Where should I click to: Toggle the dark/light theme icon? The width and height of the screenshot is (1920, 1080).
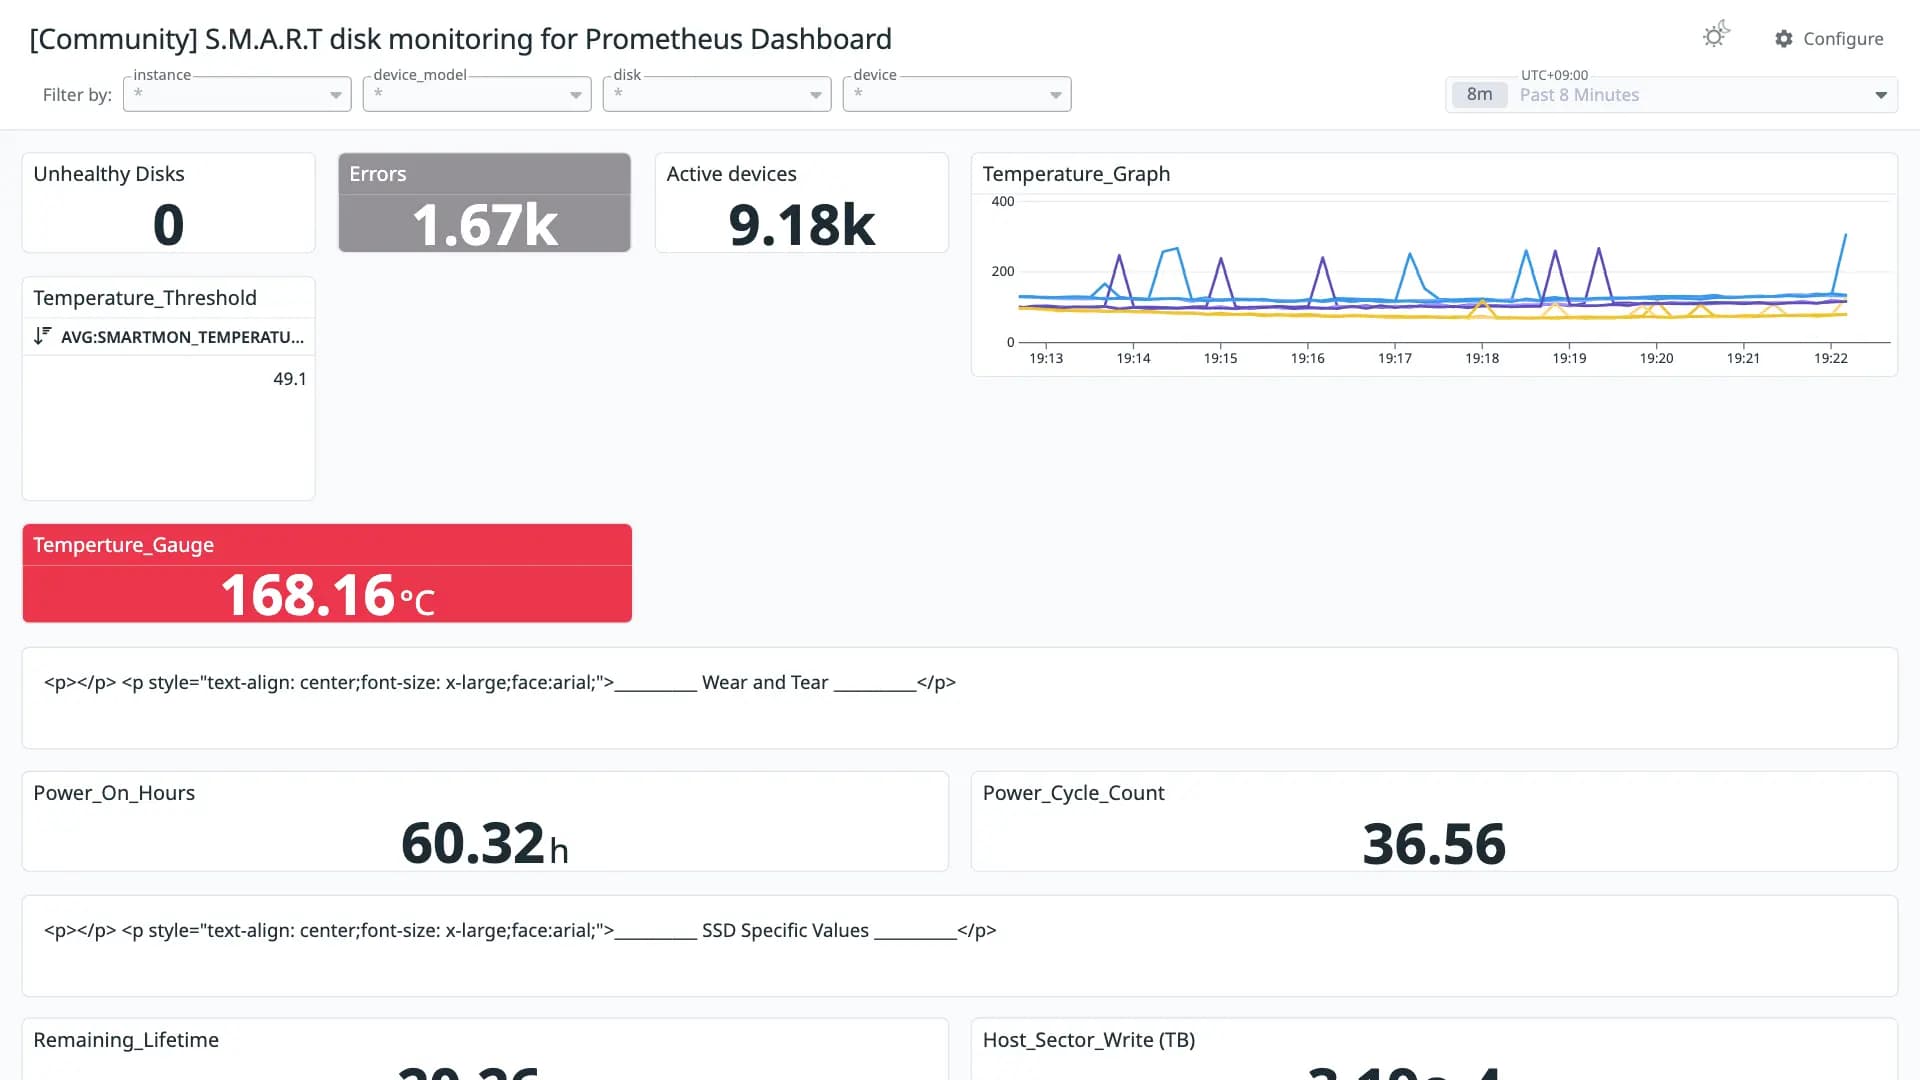click(1716, 36)
